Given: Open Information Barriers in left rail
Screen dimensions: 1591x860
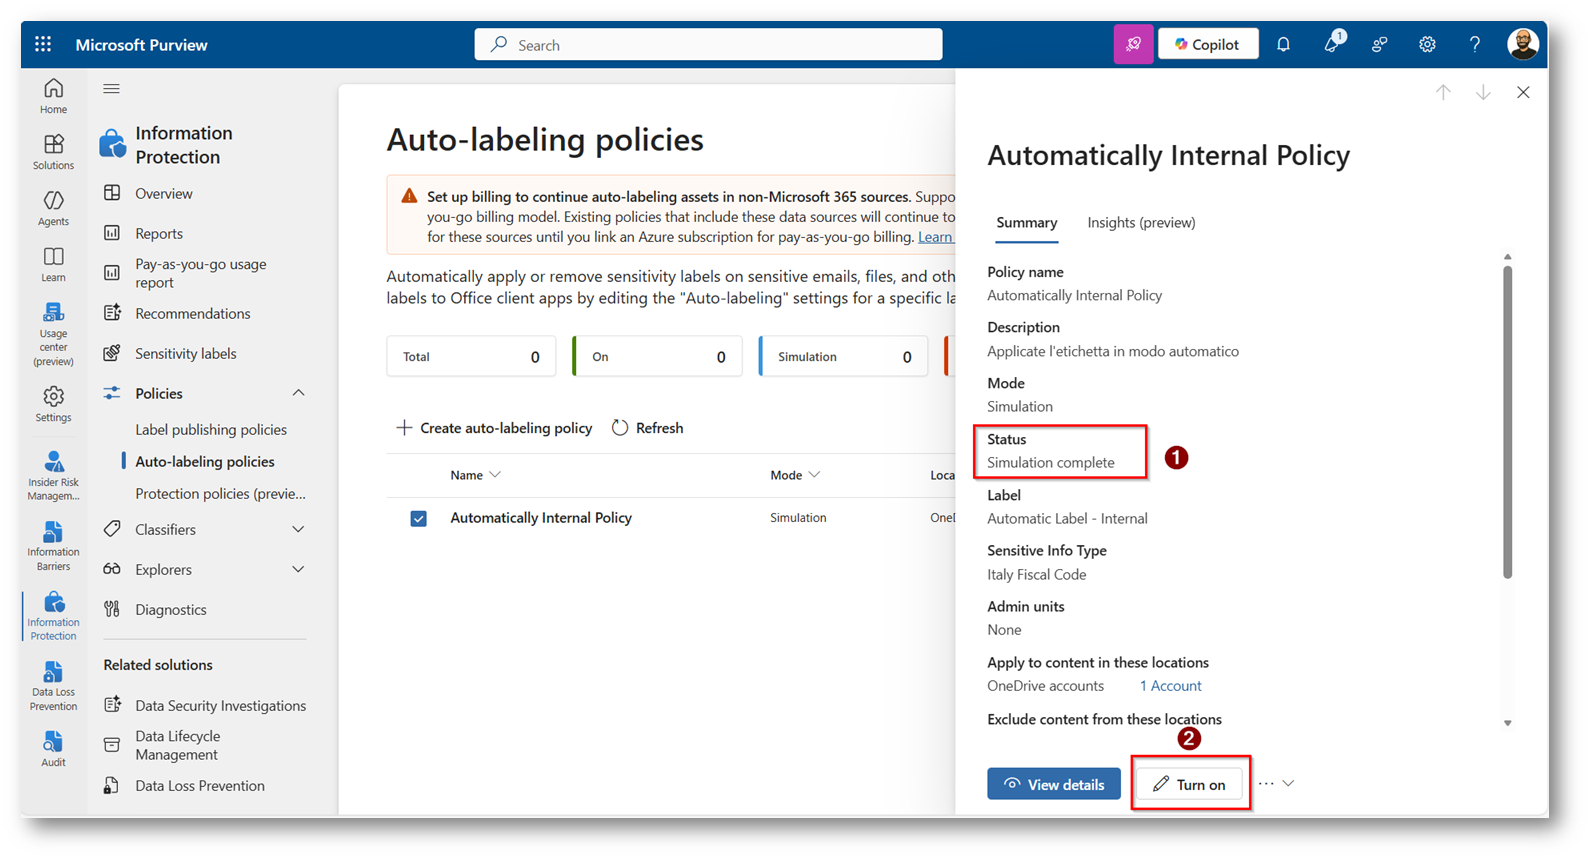Looking at the screenshot, I should 53,545.
